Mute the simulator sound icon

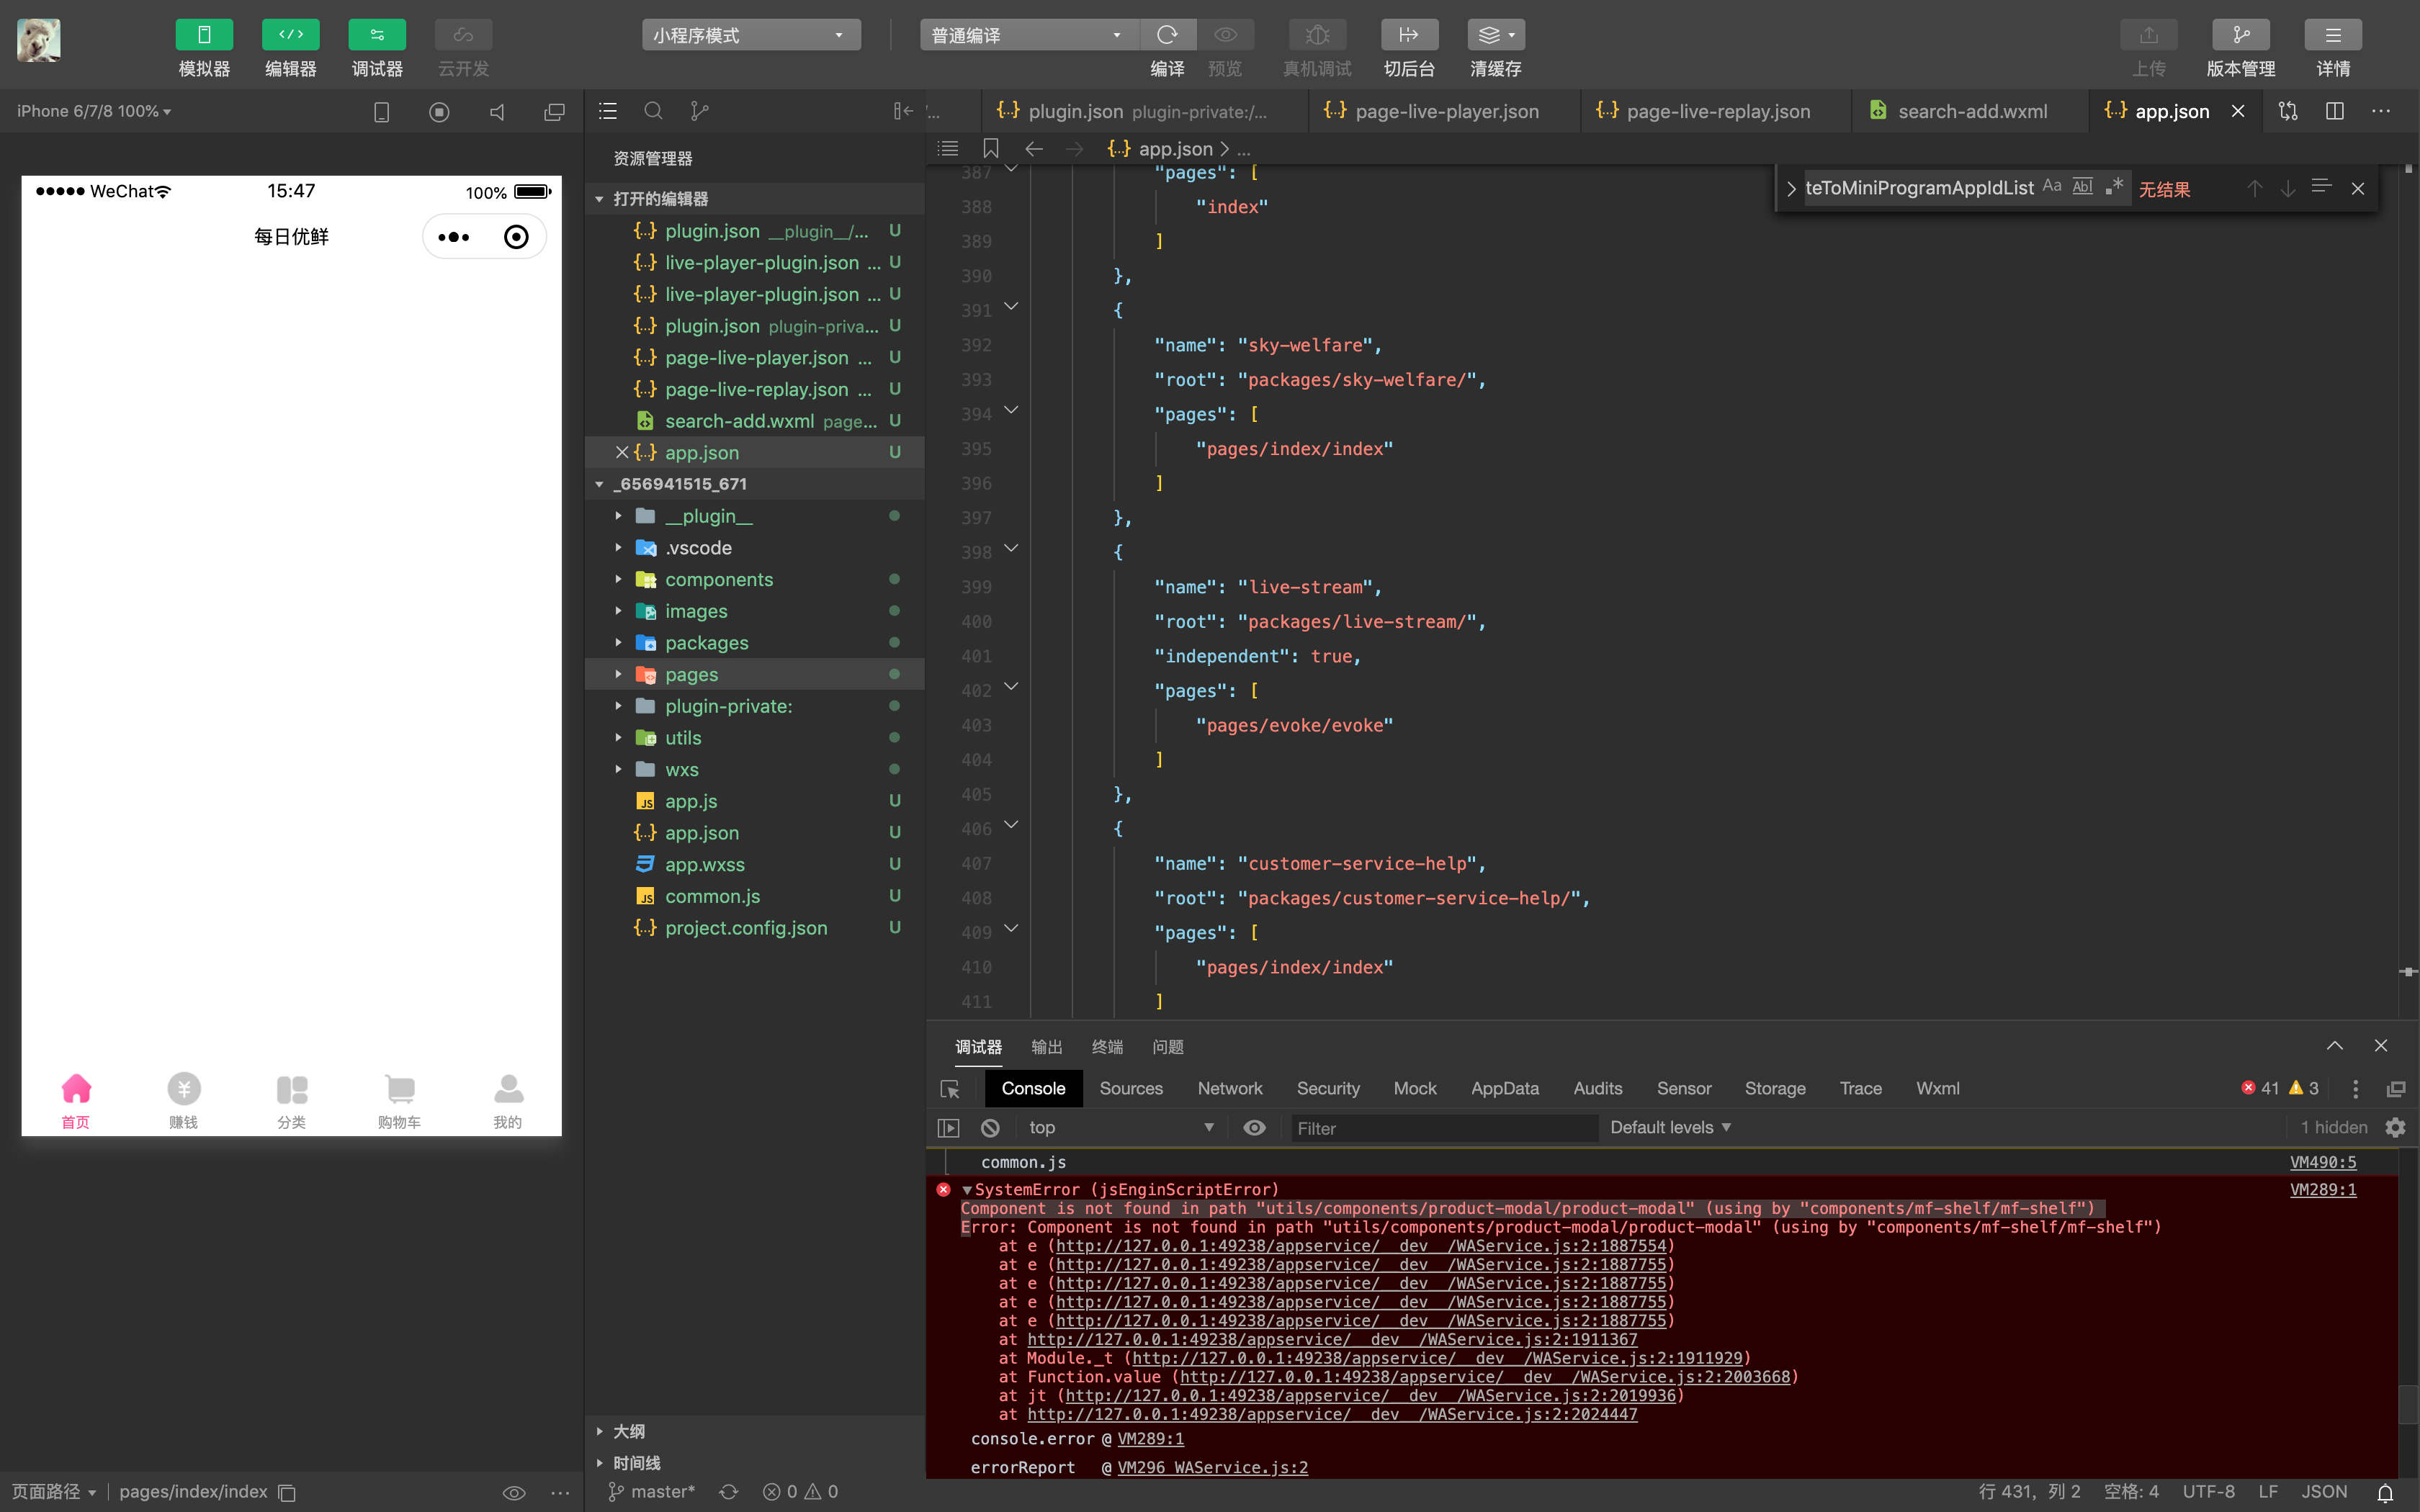pyautogui.click(x=497, y=111)
